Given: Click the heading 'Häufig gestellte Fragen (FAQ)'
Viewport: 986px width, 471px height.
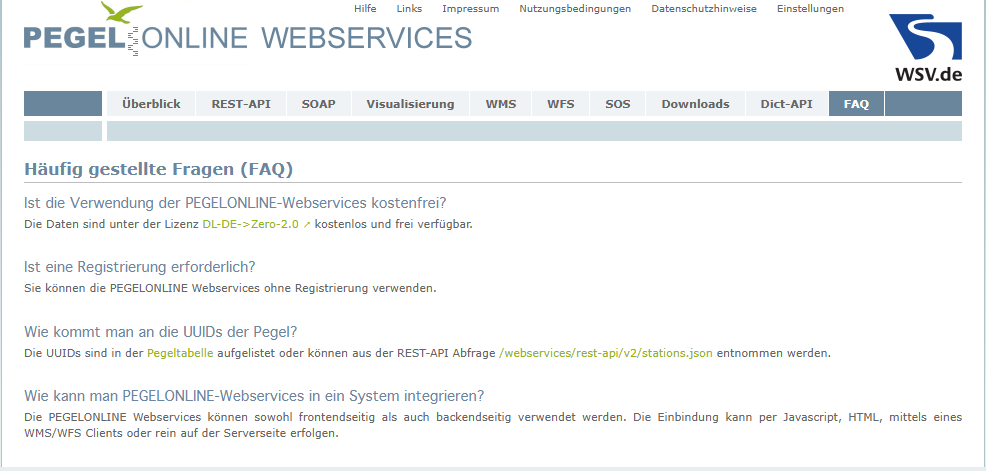Looking at the screenshot, I should click(158, 169).
